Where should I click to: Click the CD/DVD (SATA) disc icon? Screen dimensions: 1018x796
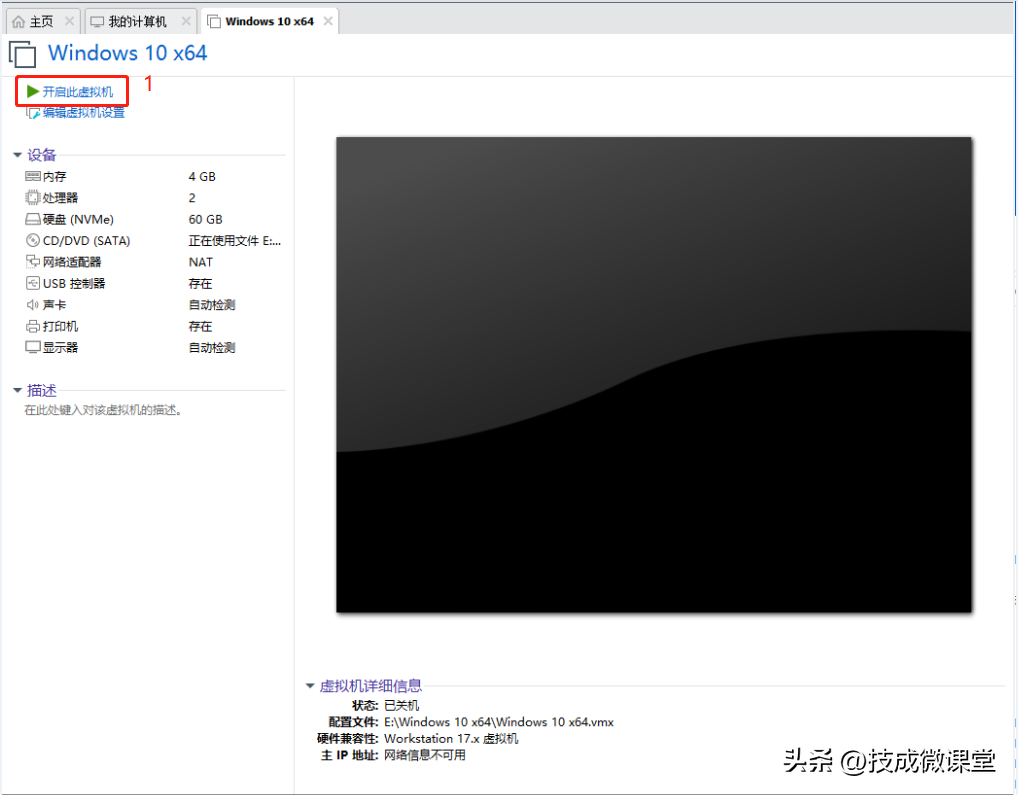coord(32,240)
